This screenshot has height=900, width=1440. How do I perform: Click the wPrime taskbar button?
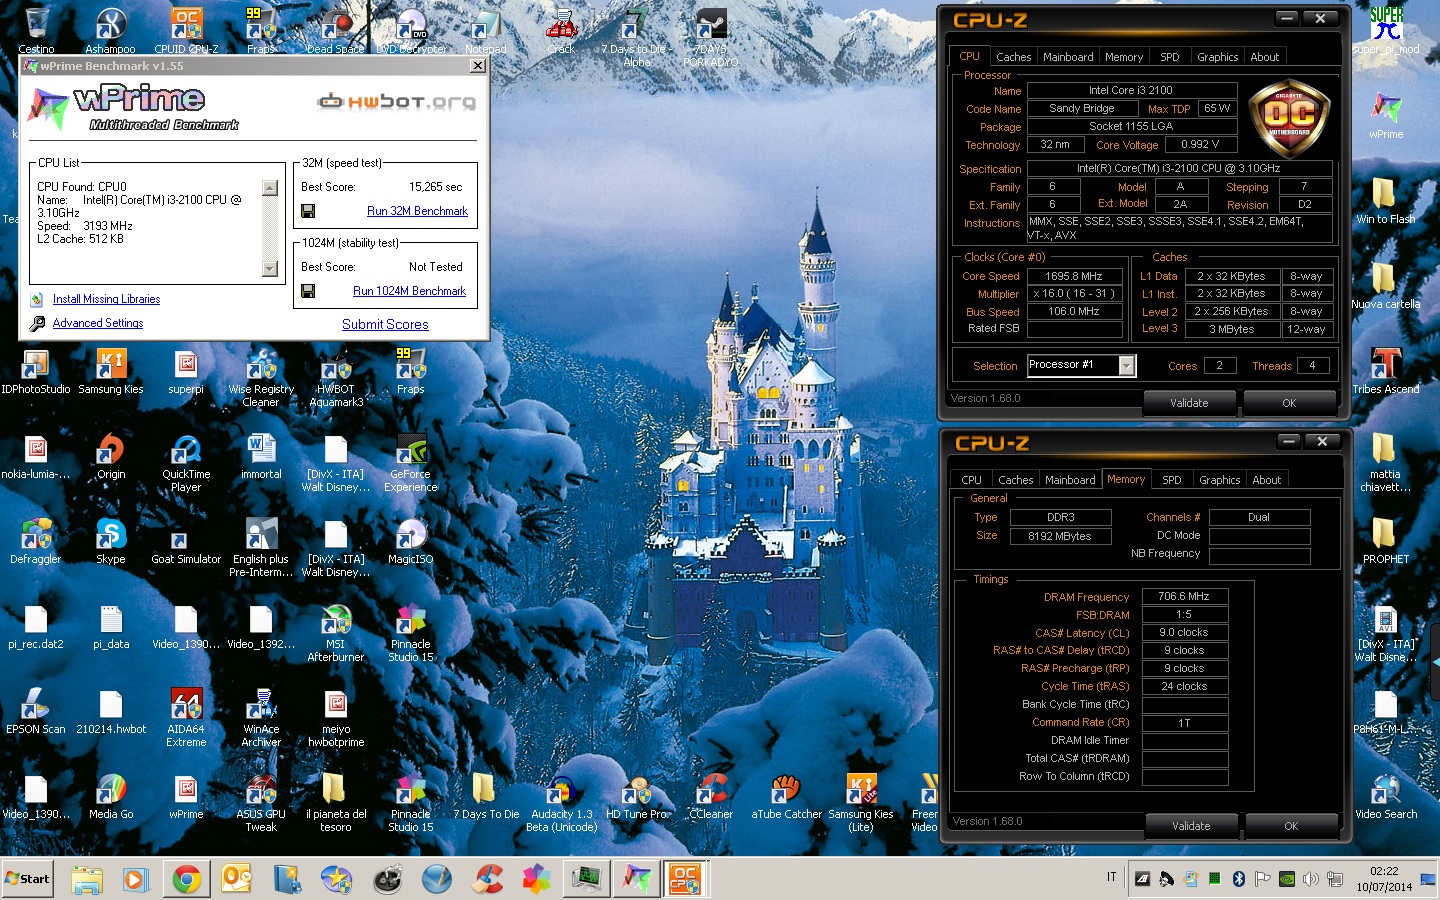click(636, 879)
